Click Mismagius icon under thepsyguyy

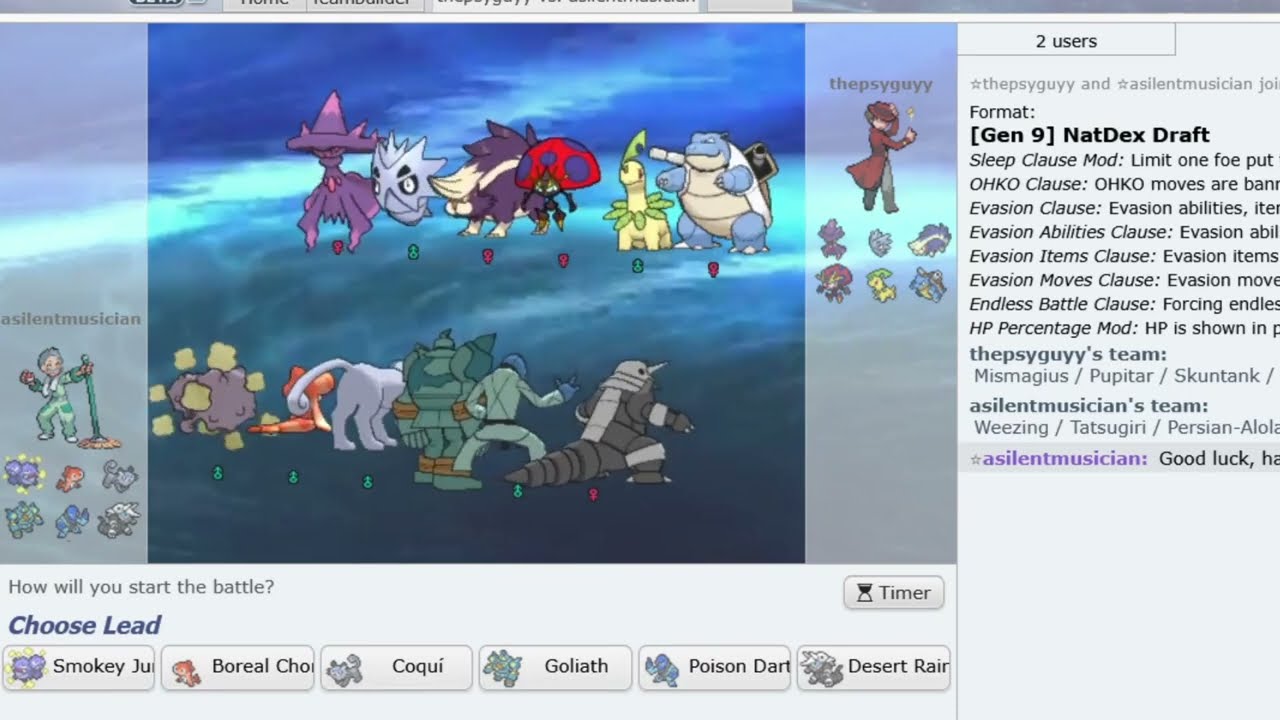[x=832, y=240]
